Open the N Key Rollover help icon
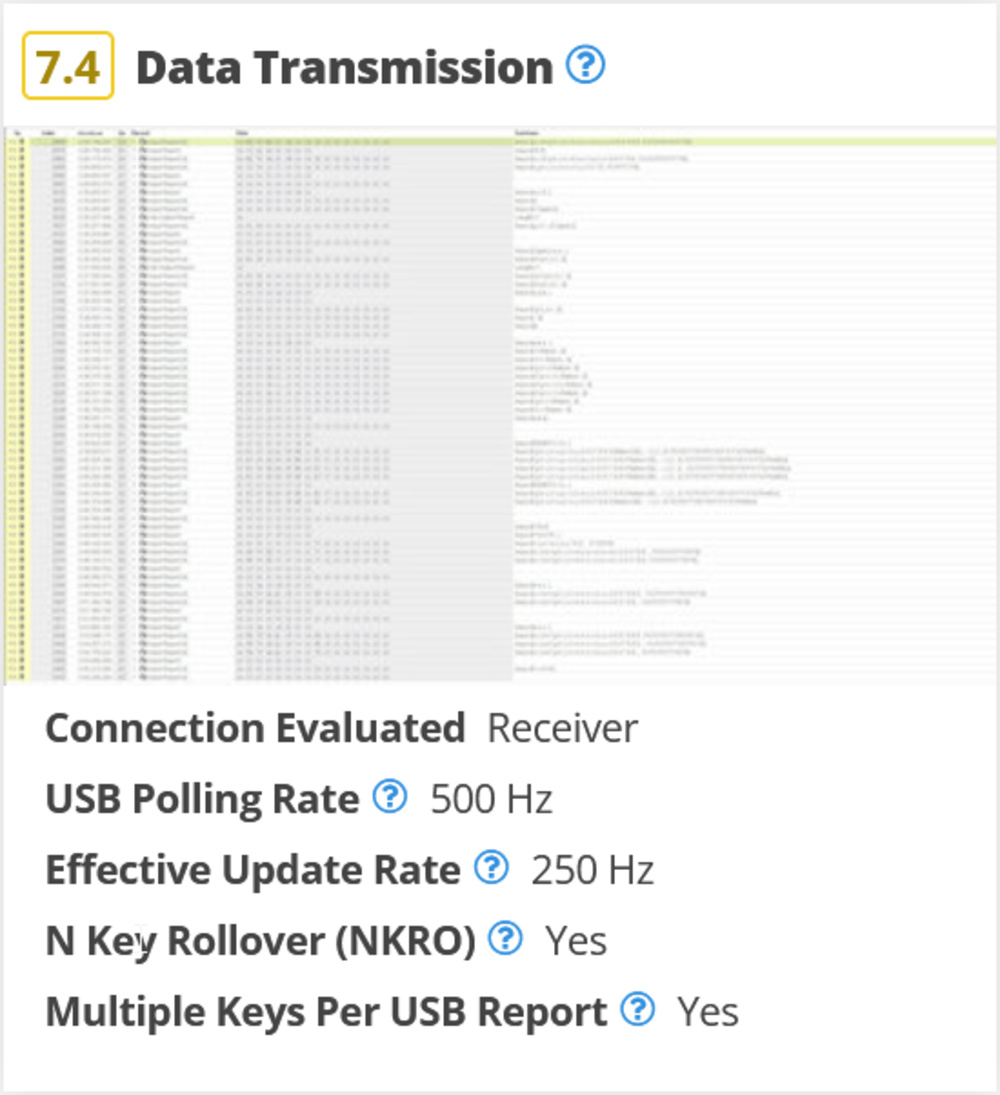1000x1095 pixels. pos(505,938)
